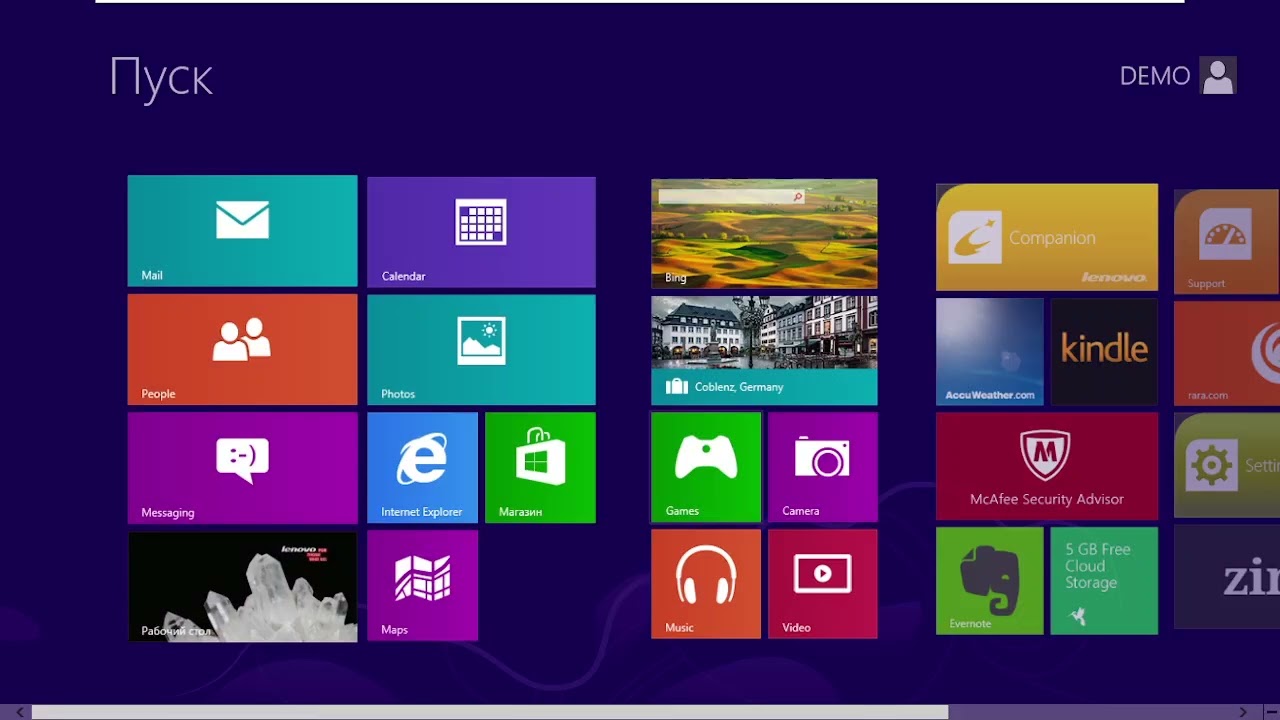The width and height of the screenshot is (1280, 720).
Task: Launch the Video tile
Action: click(823, 584)
